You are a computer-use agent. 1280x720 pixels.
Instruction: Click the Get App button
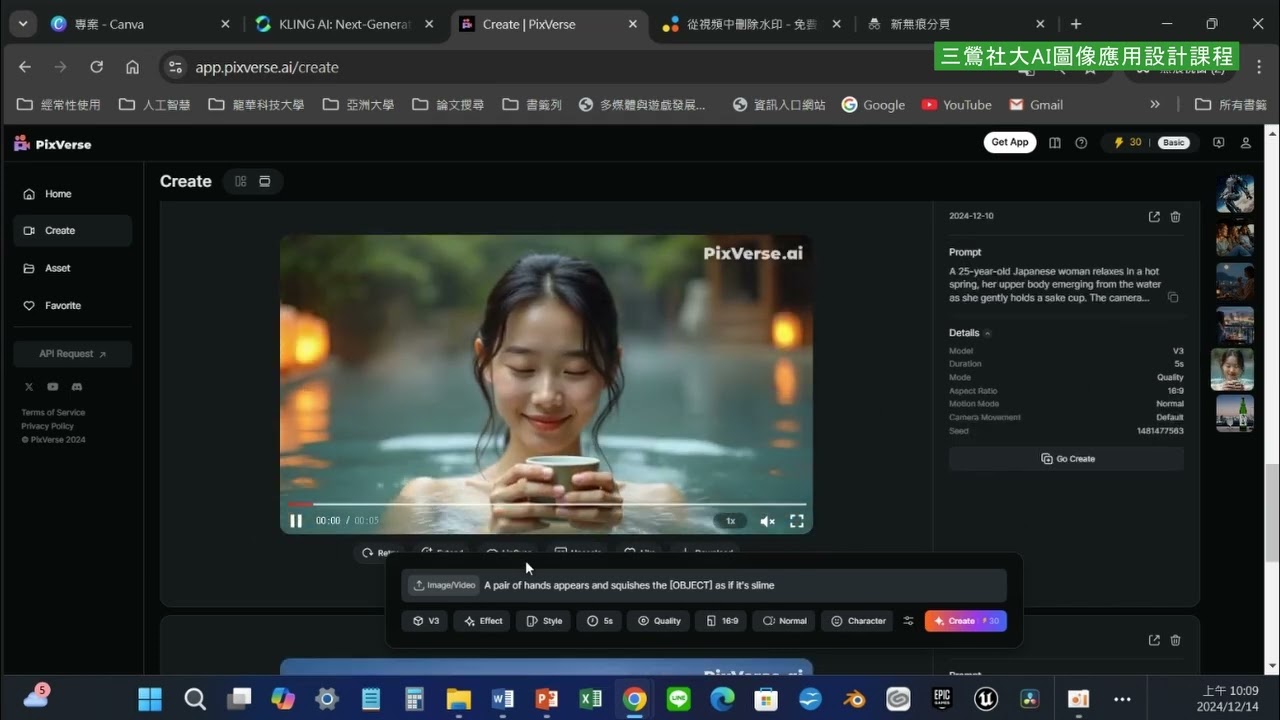coord(1010,143)
